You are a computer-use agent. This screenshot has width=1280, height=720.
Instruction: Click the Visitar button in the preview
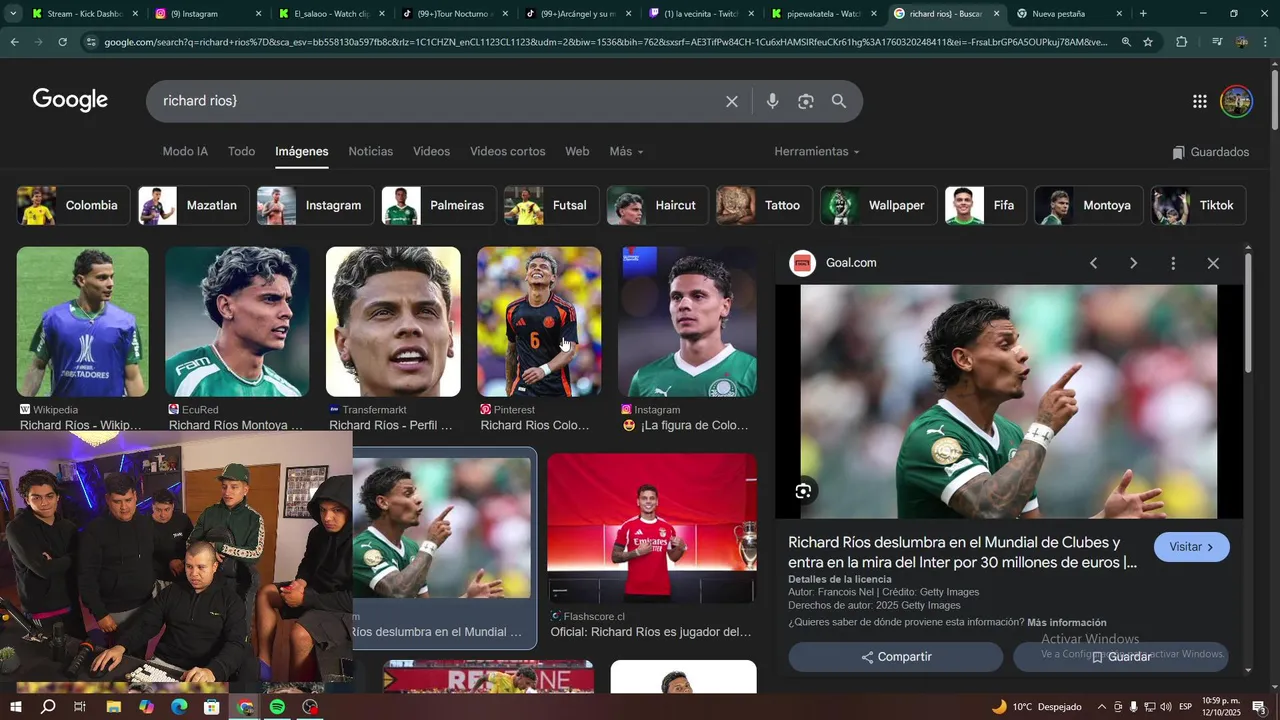pos(1191,547)
